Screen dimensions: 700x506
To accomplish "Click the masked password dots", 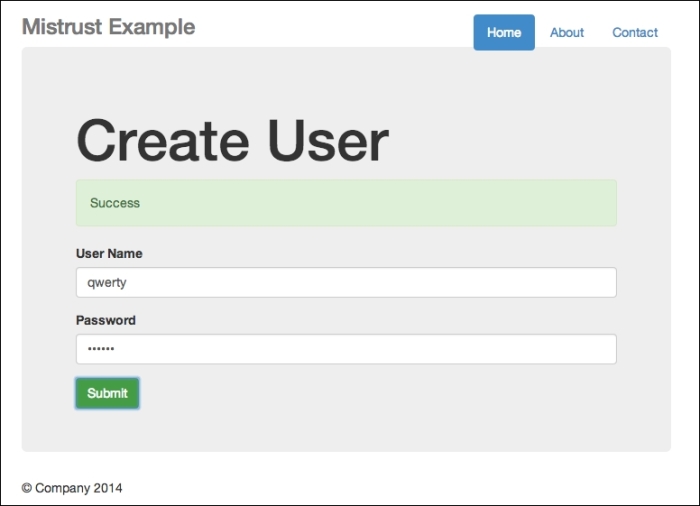I will [101, 349].
